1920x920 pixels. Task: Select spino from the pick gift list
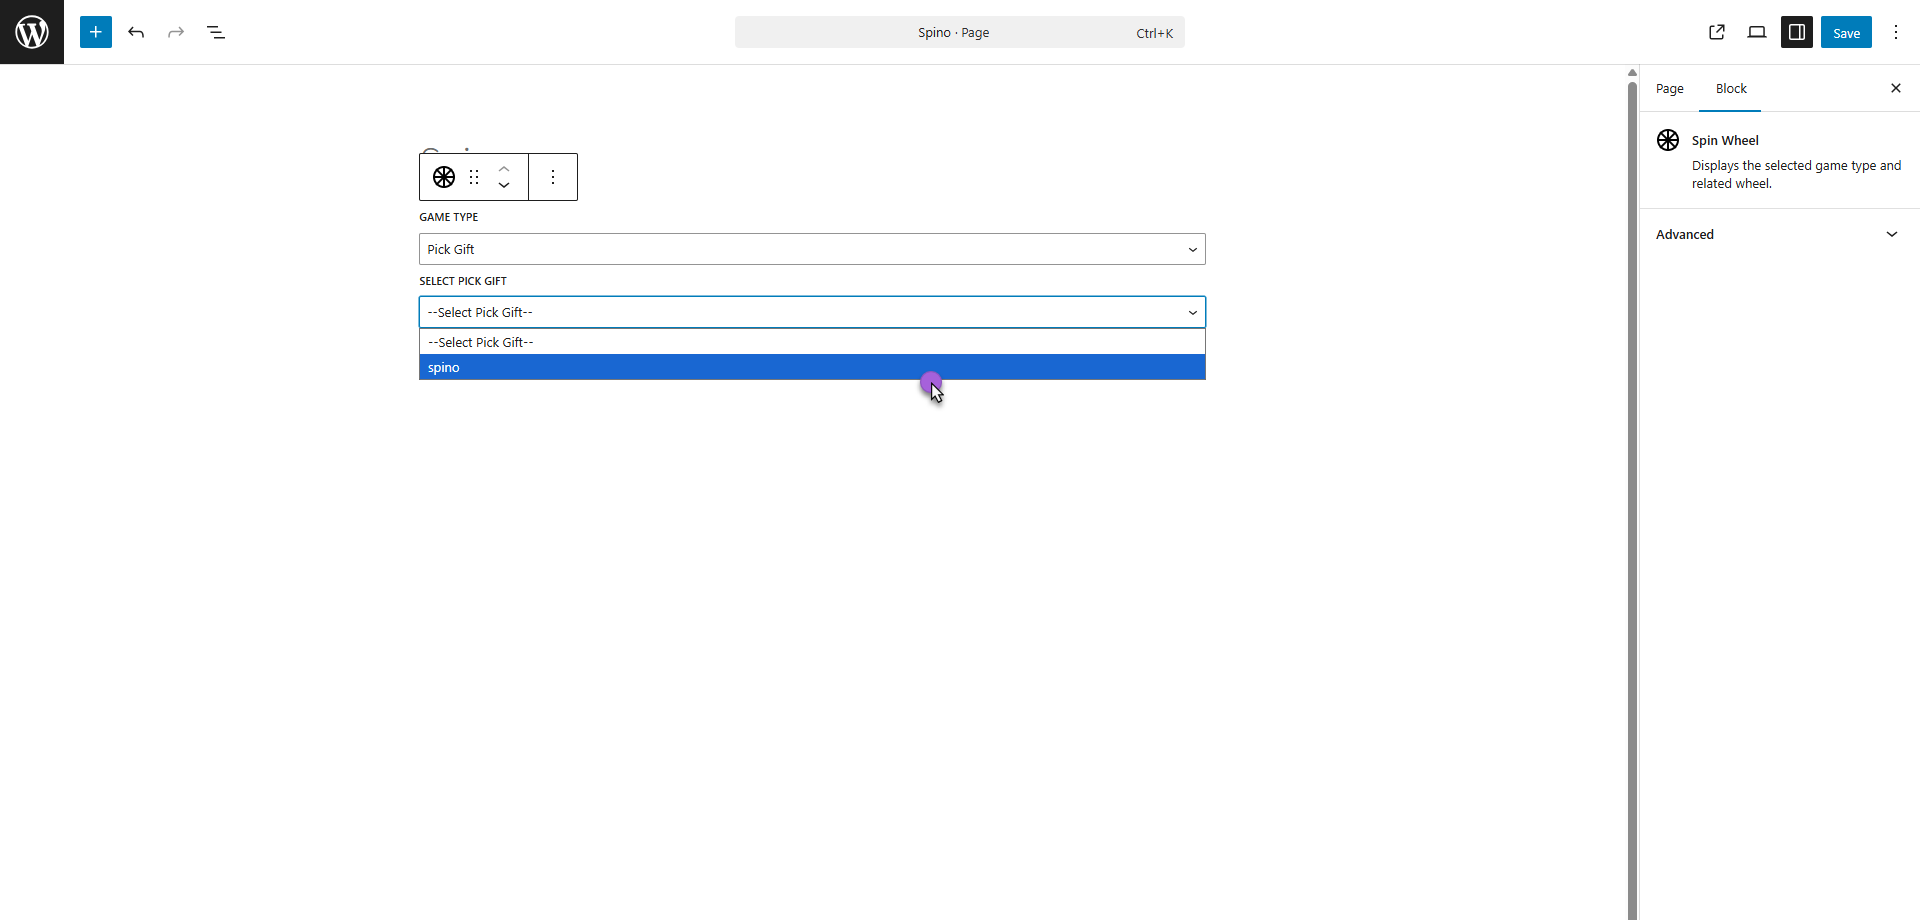pyautogui.click(x=811, y=368)
